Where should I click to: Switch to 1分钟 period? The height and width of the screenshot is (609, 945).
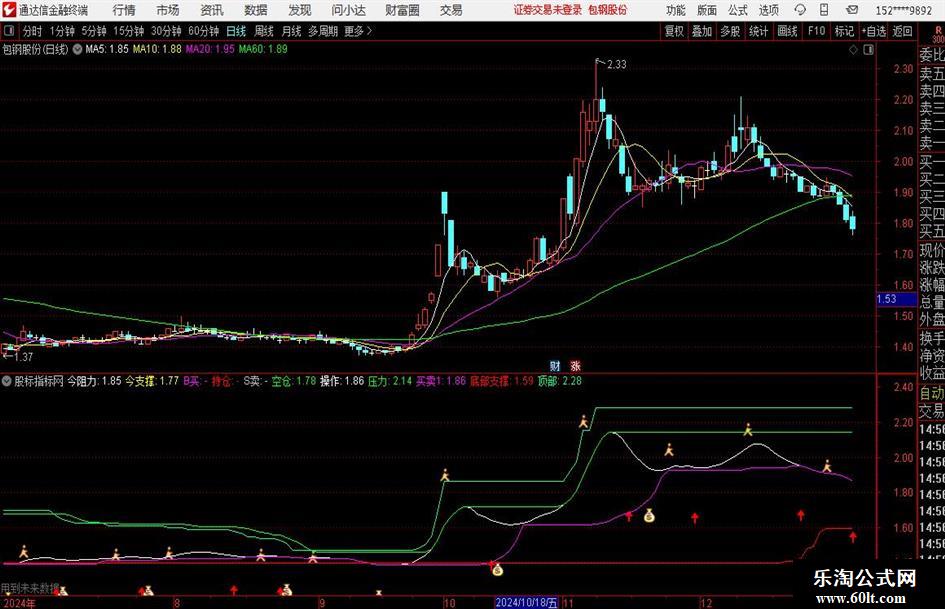[x=62, y=31]
